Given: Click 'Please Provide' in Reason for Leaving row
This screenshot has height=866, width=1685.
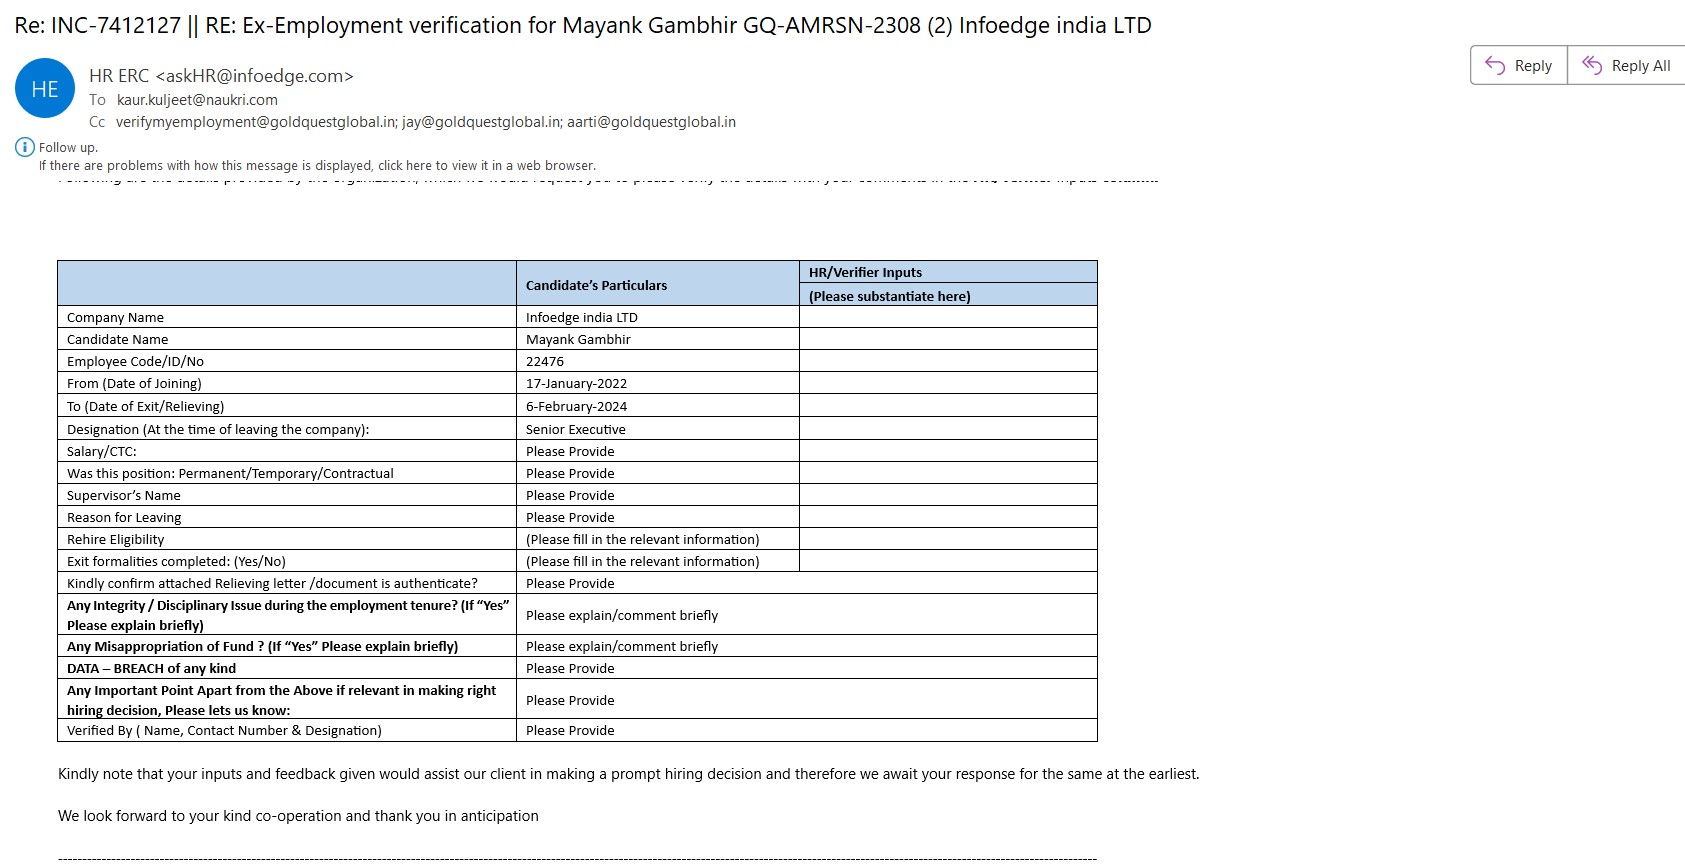Looking at the screenshot, I should [570, 517].
